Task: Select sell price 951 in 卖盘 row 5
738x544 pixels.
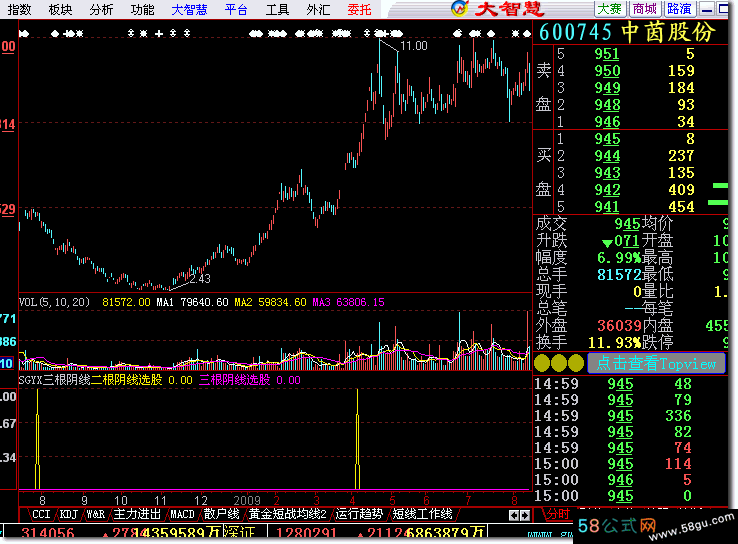Action: [607, 54]
